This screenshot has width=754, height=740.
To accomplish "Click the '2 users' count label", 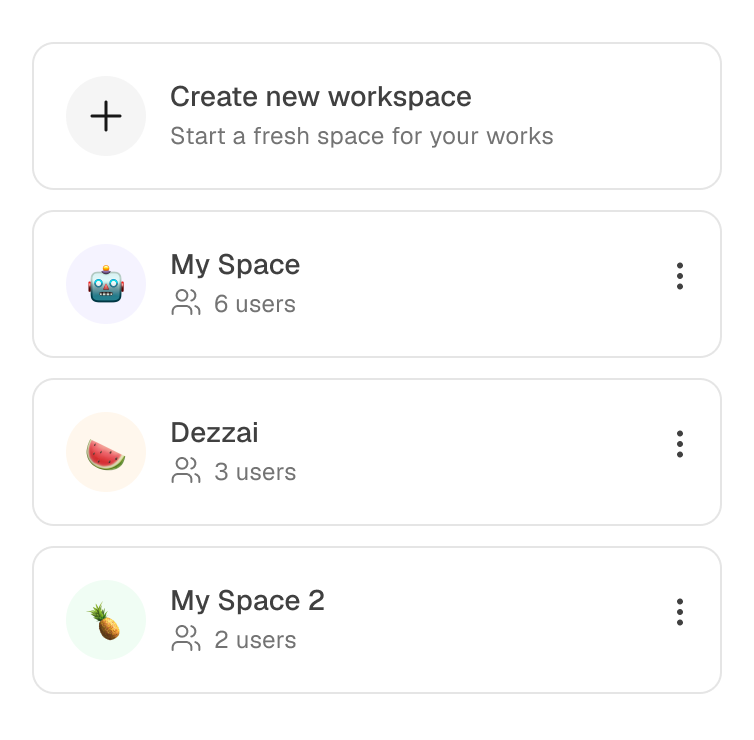I will pos(255,640).
